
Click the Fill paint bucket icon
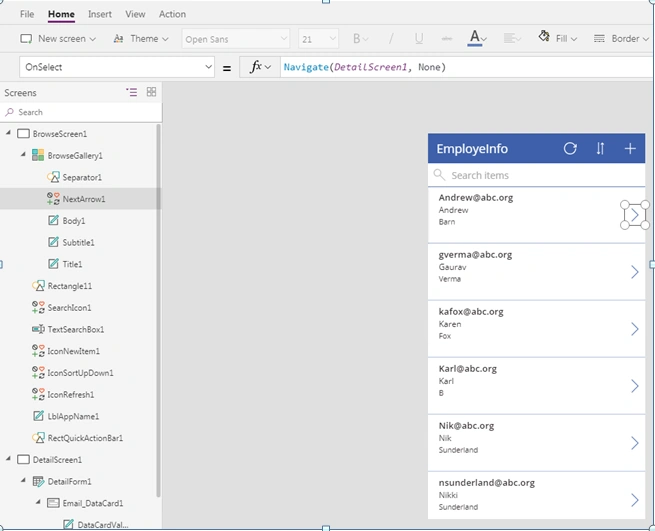coord(543,37)
